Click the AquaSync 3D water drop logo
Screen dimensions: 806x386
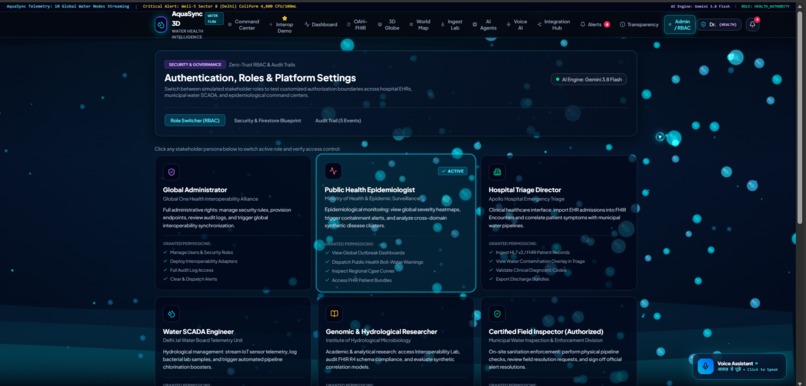click(x=161, y=24)
